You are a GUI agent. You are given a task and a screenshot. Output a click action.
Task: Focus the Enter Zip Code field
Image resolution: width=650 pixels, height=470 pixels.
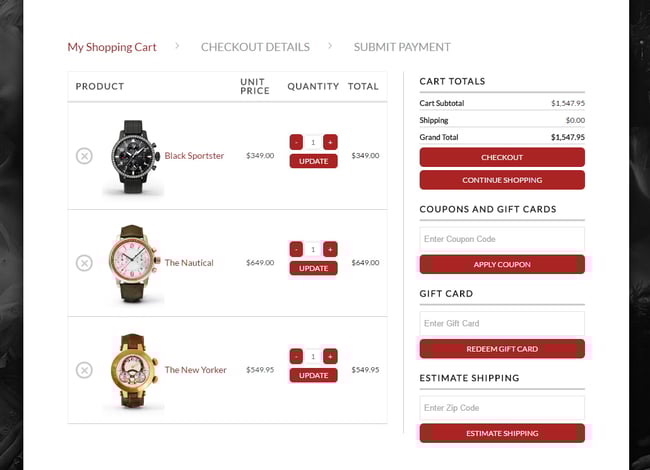502,408
